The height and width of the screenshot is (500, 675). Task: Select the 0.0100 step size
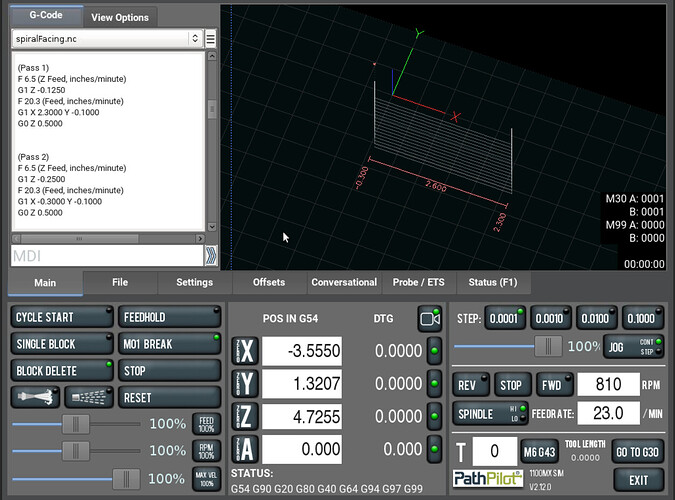597,318
